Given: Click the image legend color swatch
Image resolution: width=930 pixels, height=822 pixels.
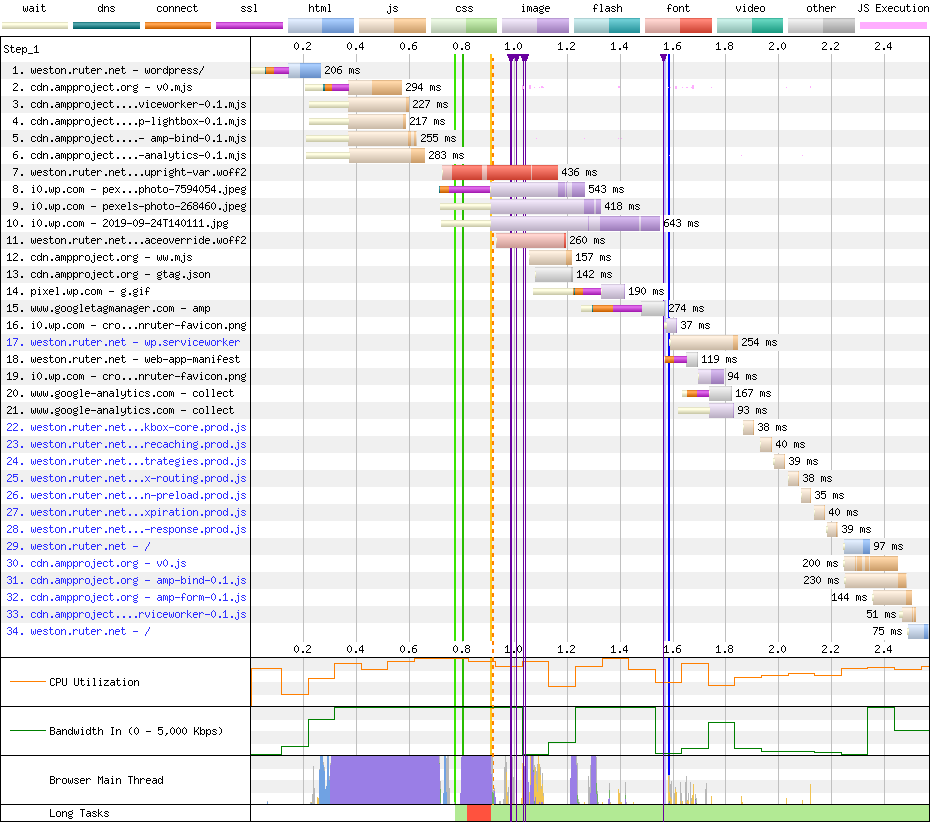Looking at the screenshot, I should tap(535, 24).
